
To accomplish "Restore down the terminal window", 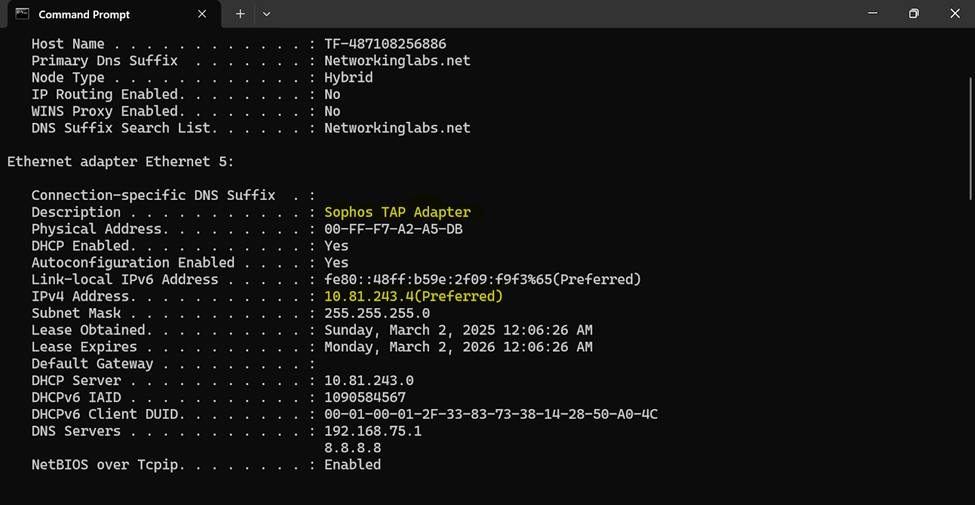I will click(x=913, y=14).
